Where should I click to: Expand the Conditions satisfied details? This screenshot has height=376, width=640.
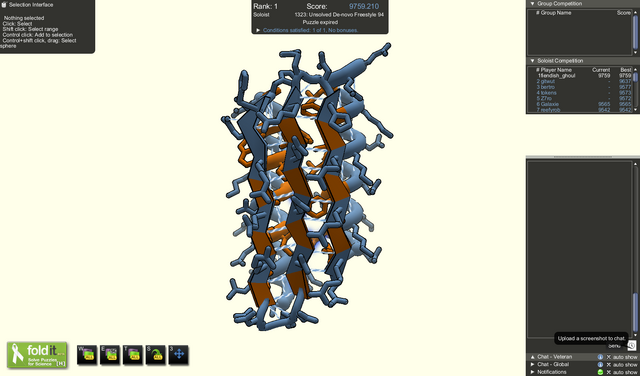pos(258,30)
